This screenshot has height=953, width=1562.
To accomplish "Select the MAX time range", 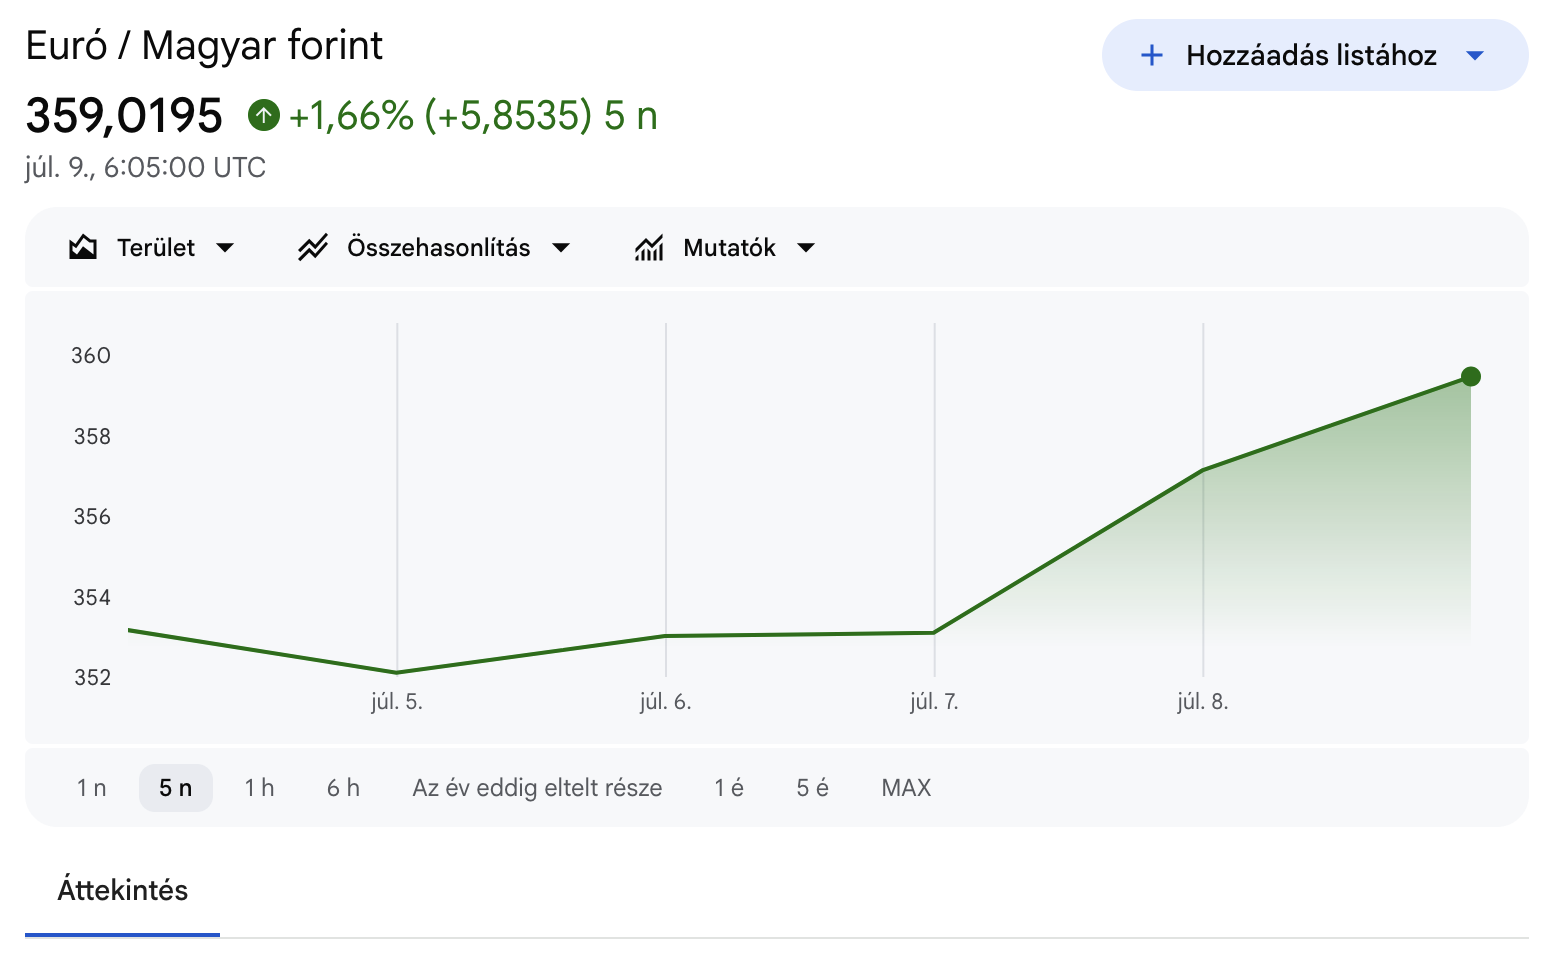I will [906, 788].
